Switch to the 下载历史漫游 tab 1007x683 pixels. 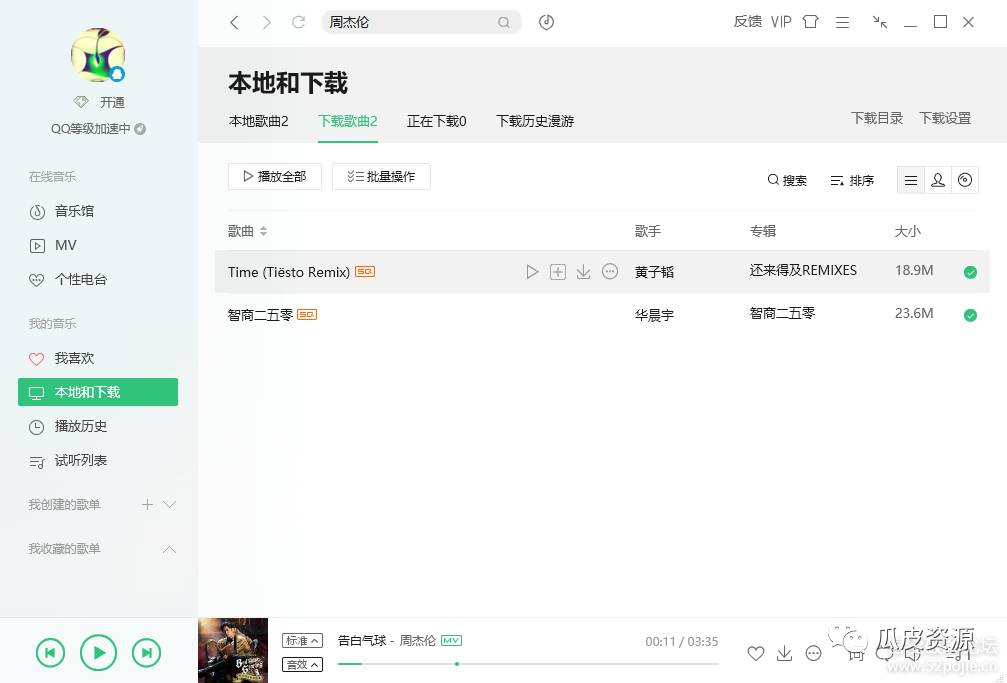click(x=535, y=121)
